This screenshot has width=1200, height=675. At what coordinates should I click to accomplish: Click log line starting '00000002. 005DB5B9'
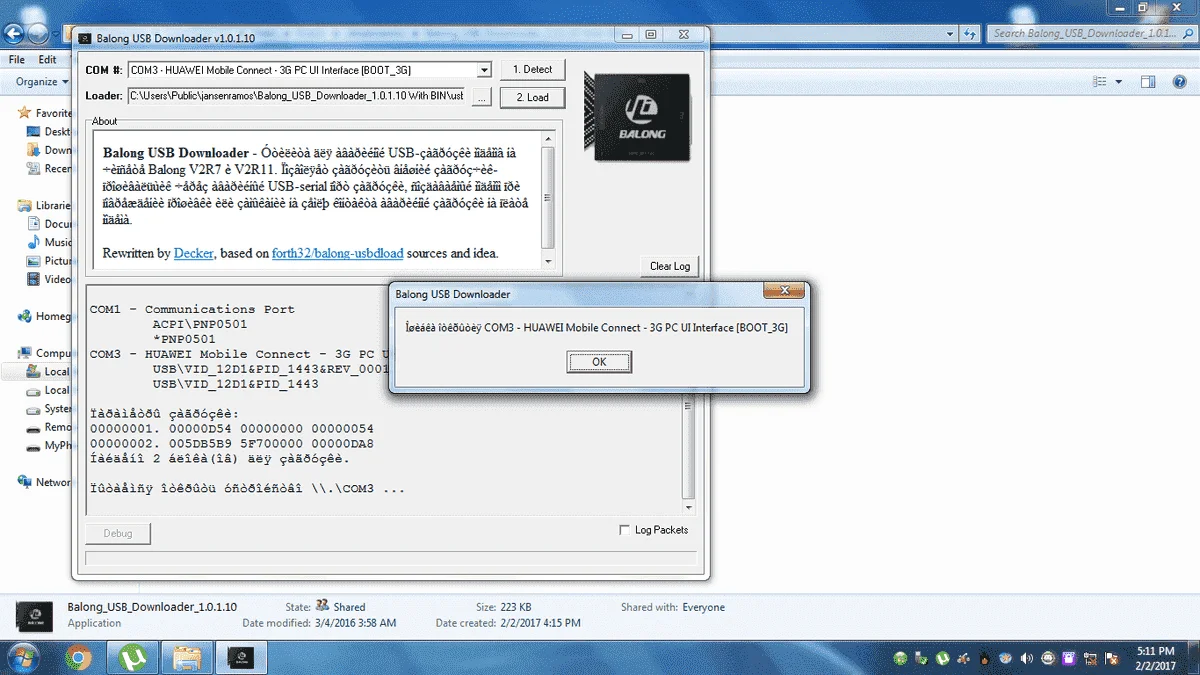click(231, 444)
